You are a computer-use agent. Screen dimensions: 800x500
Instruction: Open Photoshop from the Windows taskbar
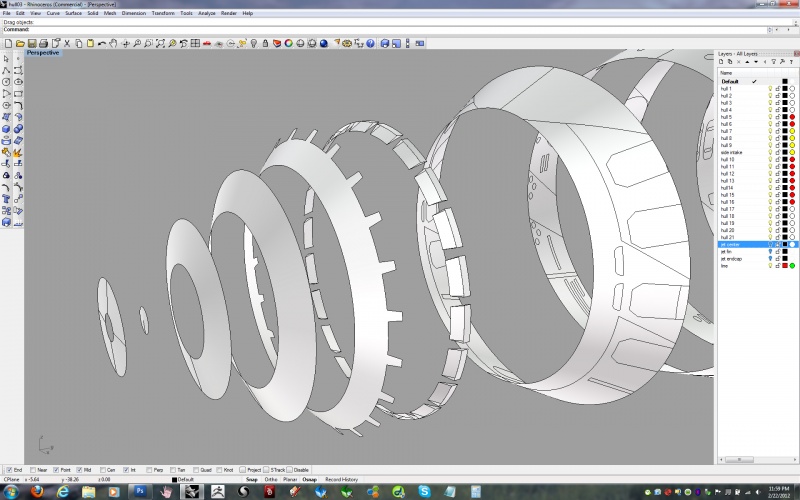click(x=140, y=492)
